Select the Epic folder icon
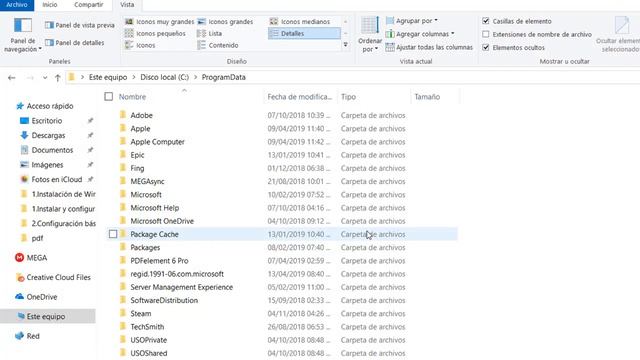This screenshot has height=360, width=640. point(123,155)
